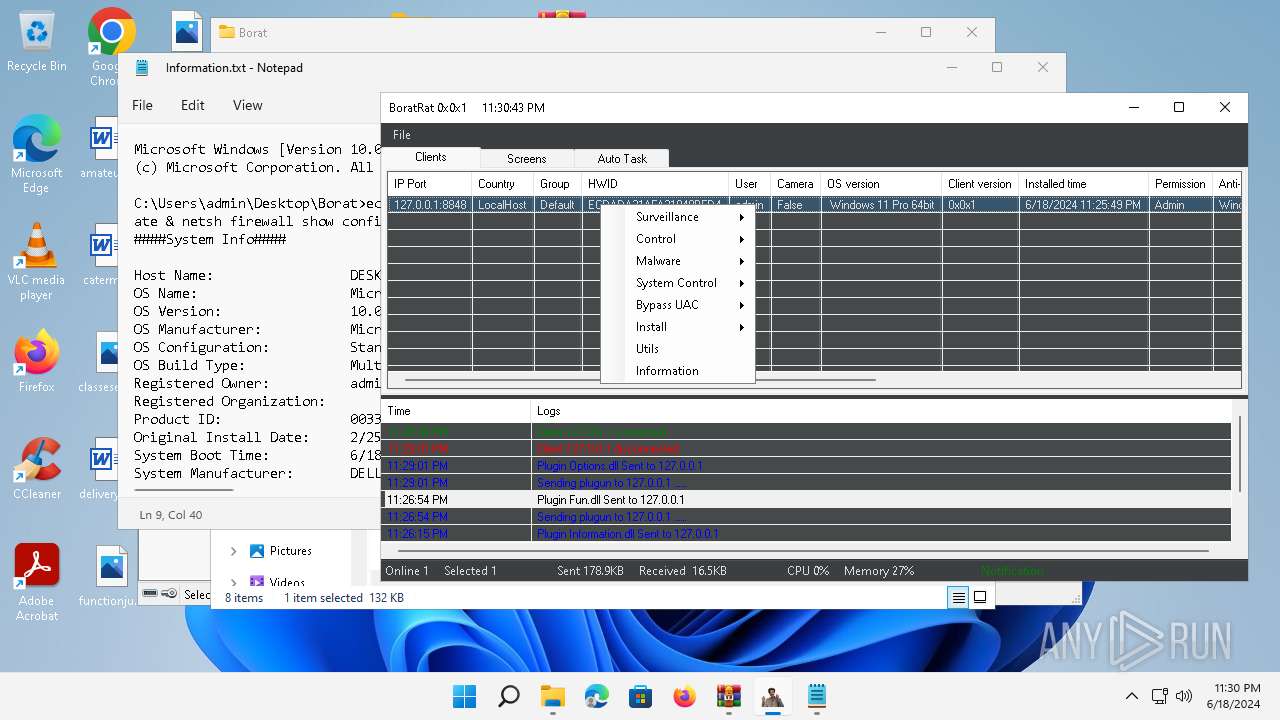
Task: Open WinRAR from the taskbar
Action: (728, 696)
